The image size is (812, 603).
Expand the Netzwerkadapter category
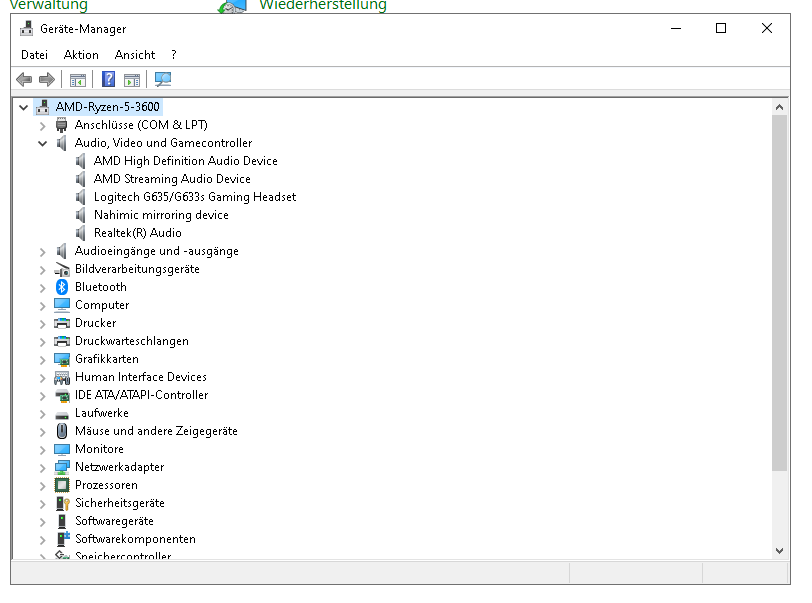42,468
